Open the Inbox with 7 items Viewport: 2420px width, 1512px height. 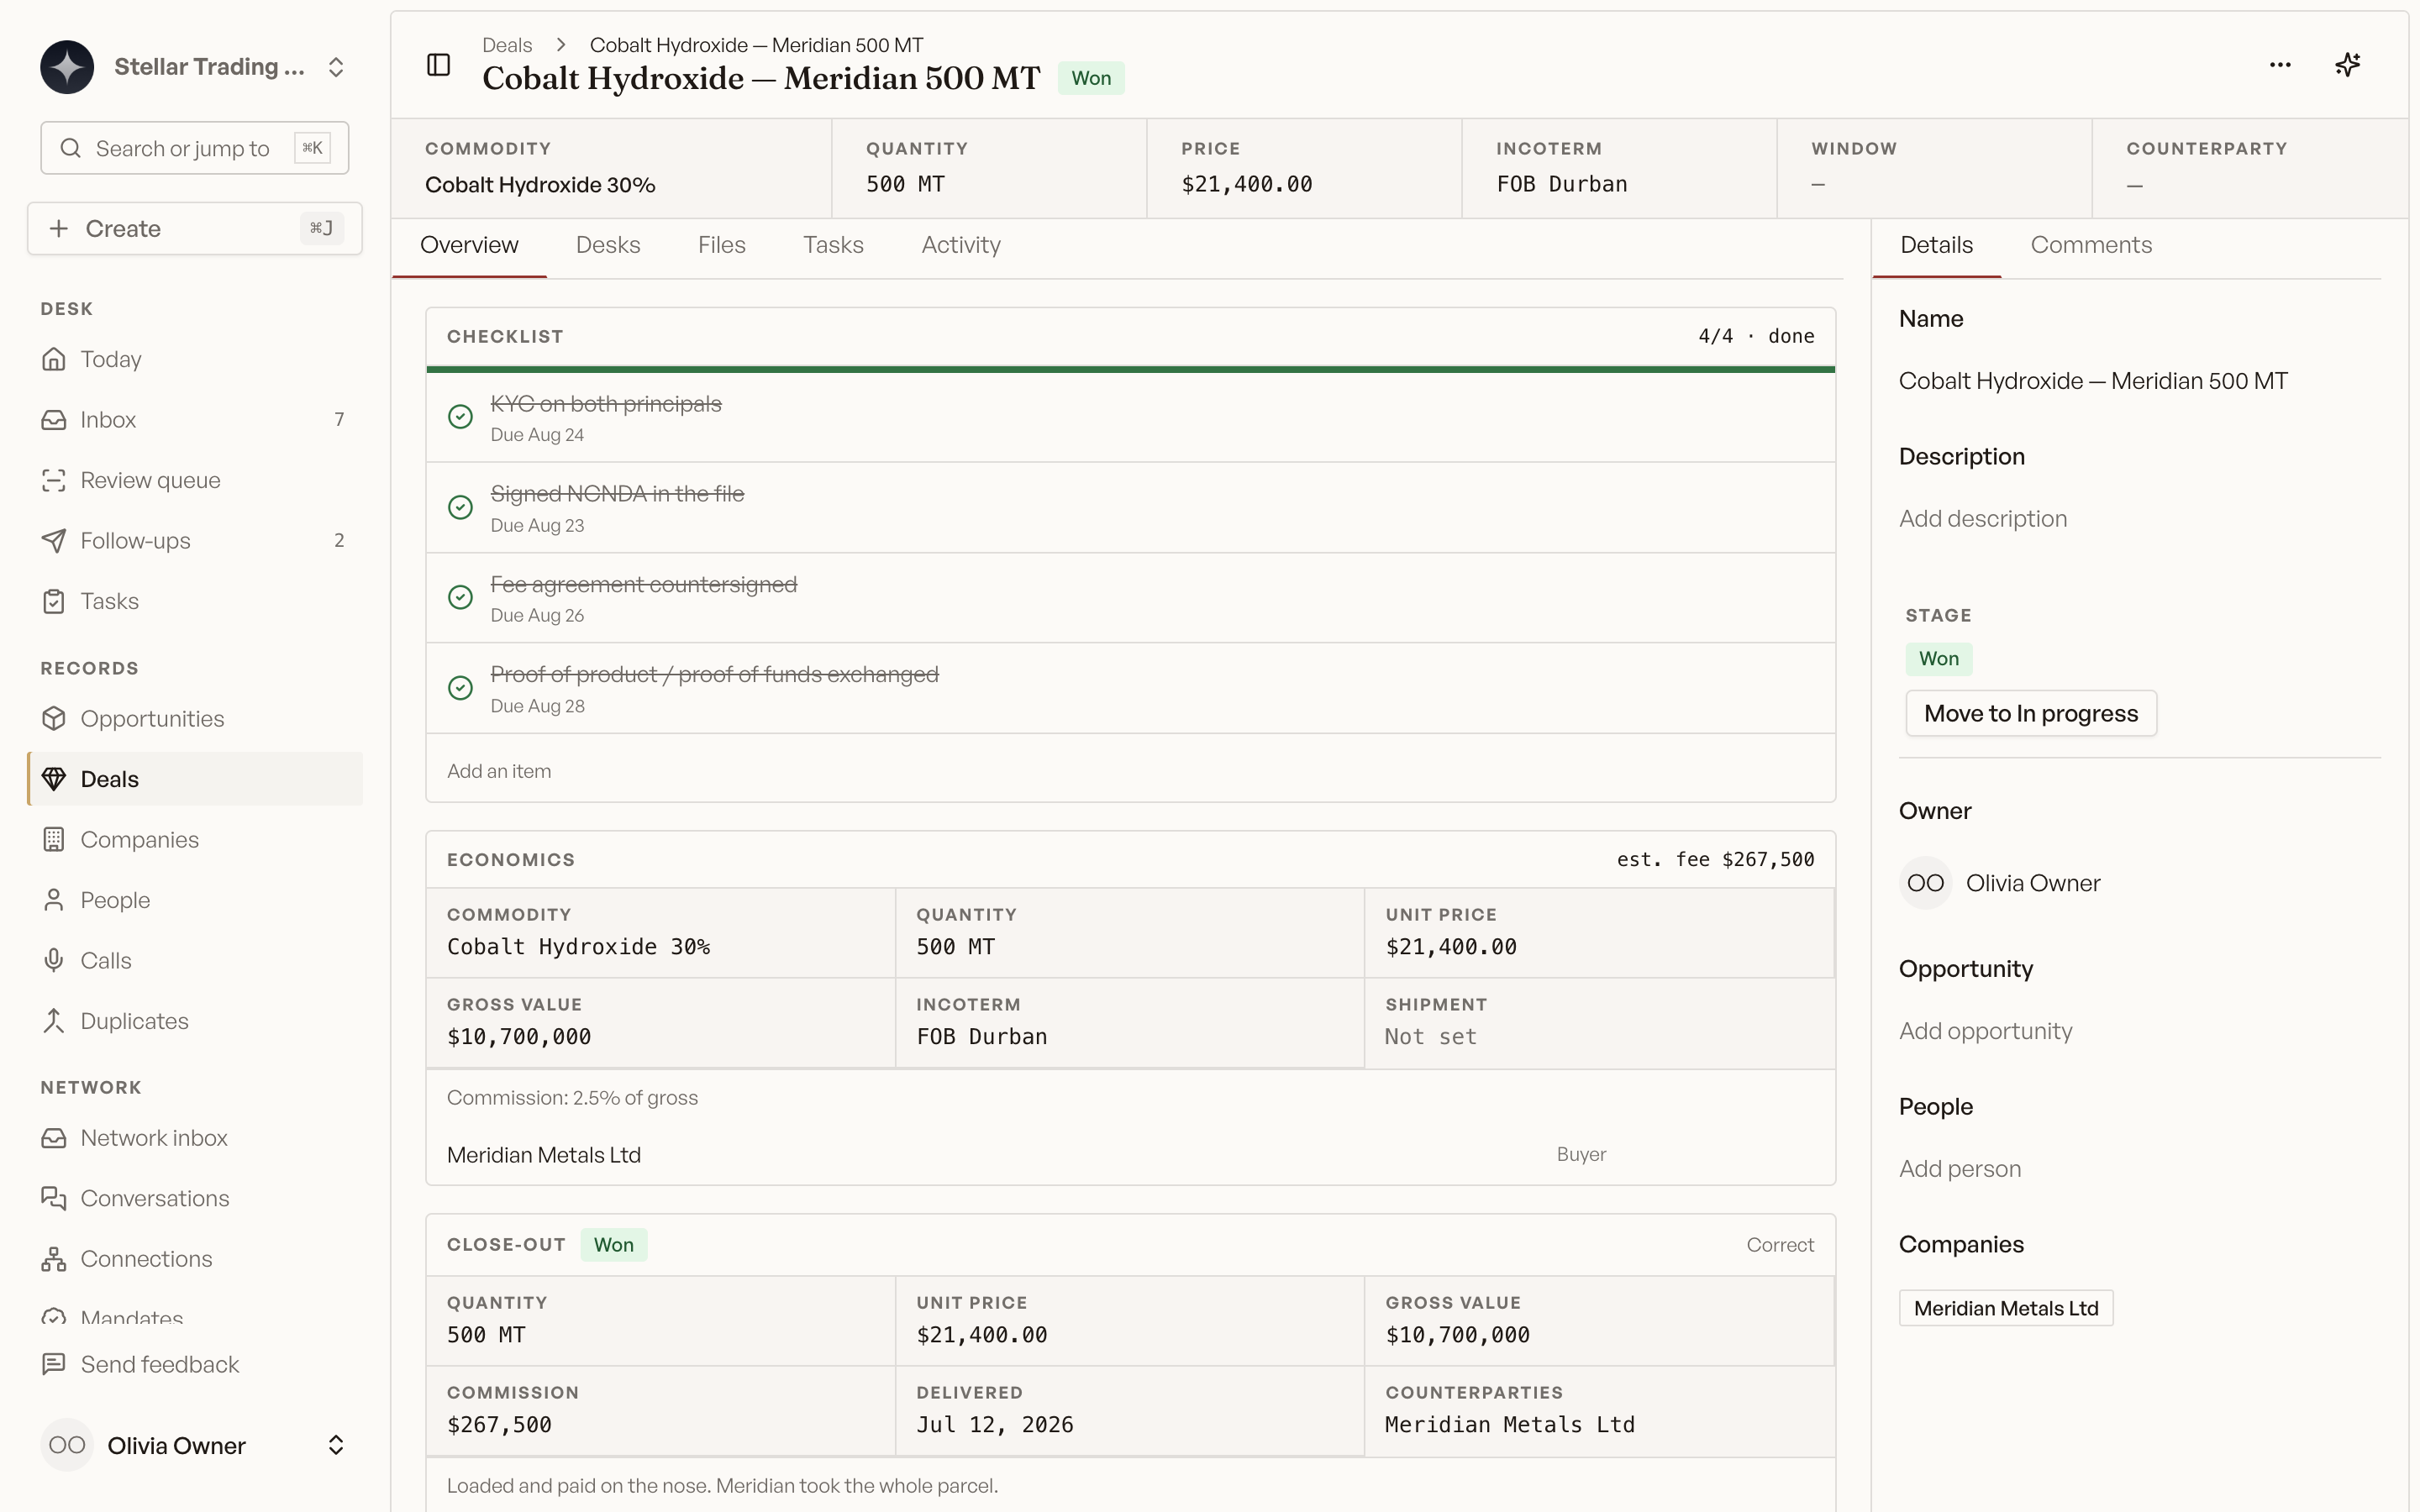point(195,420)
